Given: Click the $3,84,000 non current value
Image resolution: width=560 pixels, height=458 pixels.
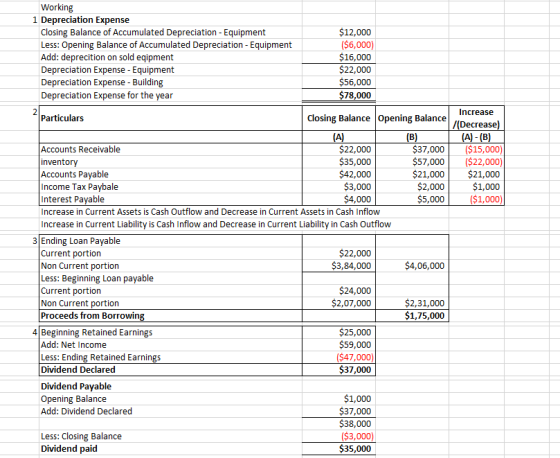Looking at the screenshot, I should pos(351,266).
